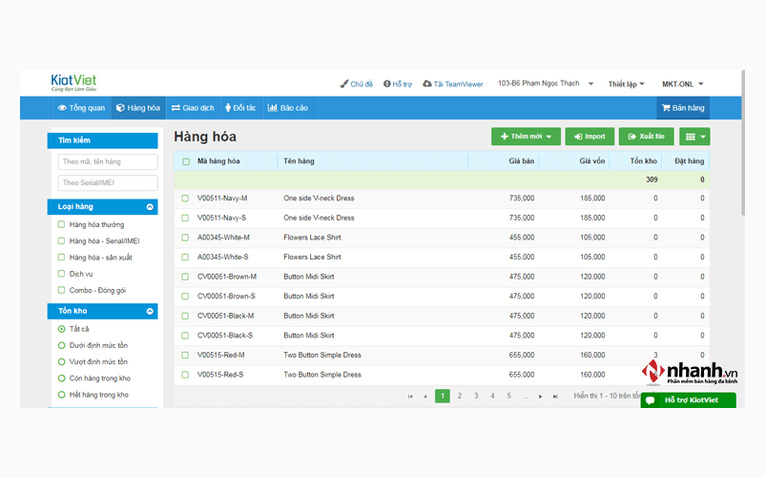This screenshot has width=765, height=478.
Task: Click the Import arrow icon
Action: [578, 137]
